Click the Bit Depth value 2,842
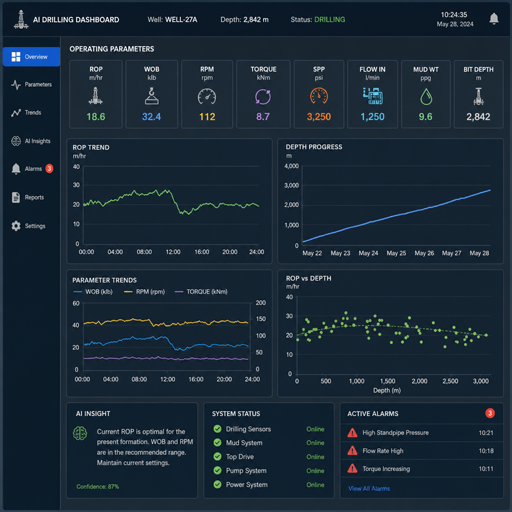Screen dimensions: 512x512 (478, 117)
